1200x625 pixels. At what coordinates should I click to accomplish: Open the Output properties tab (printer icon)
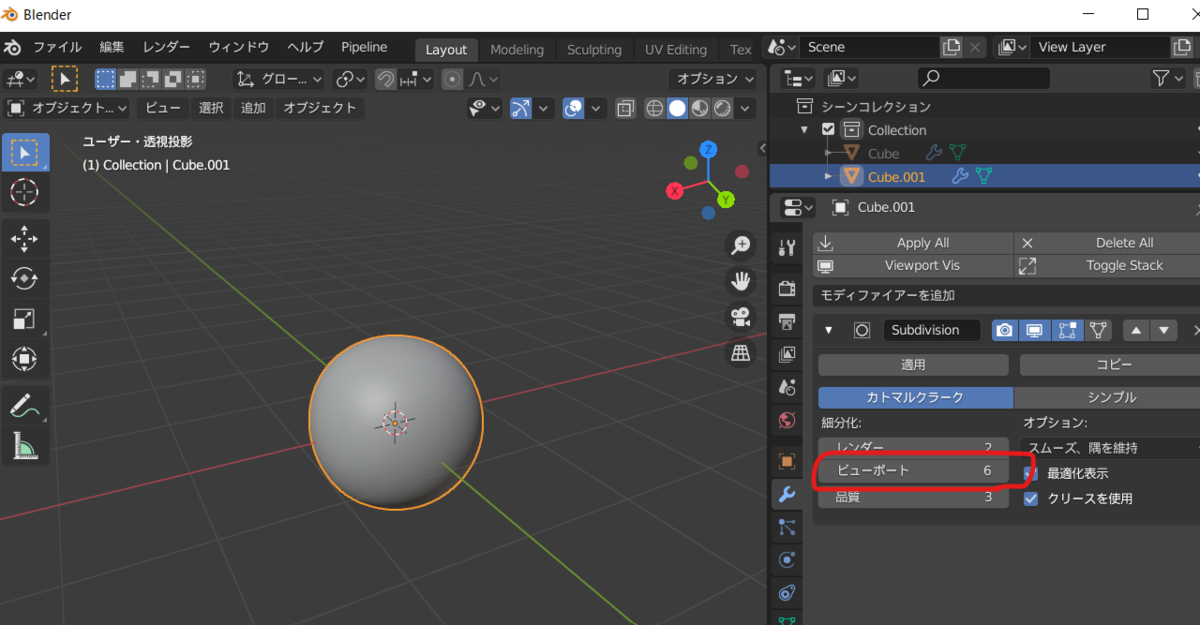(x=787, y=321)
